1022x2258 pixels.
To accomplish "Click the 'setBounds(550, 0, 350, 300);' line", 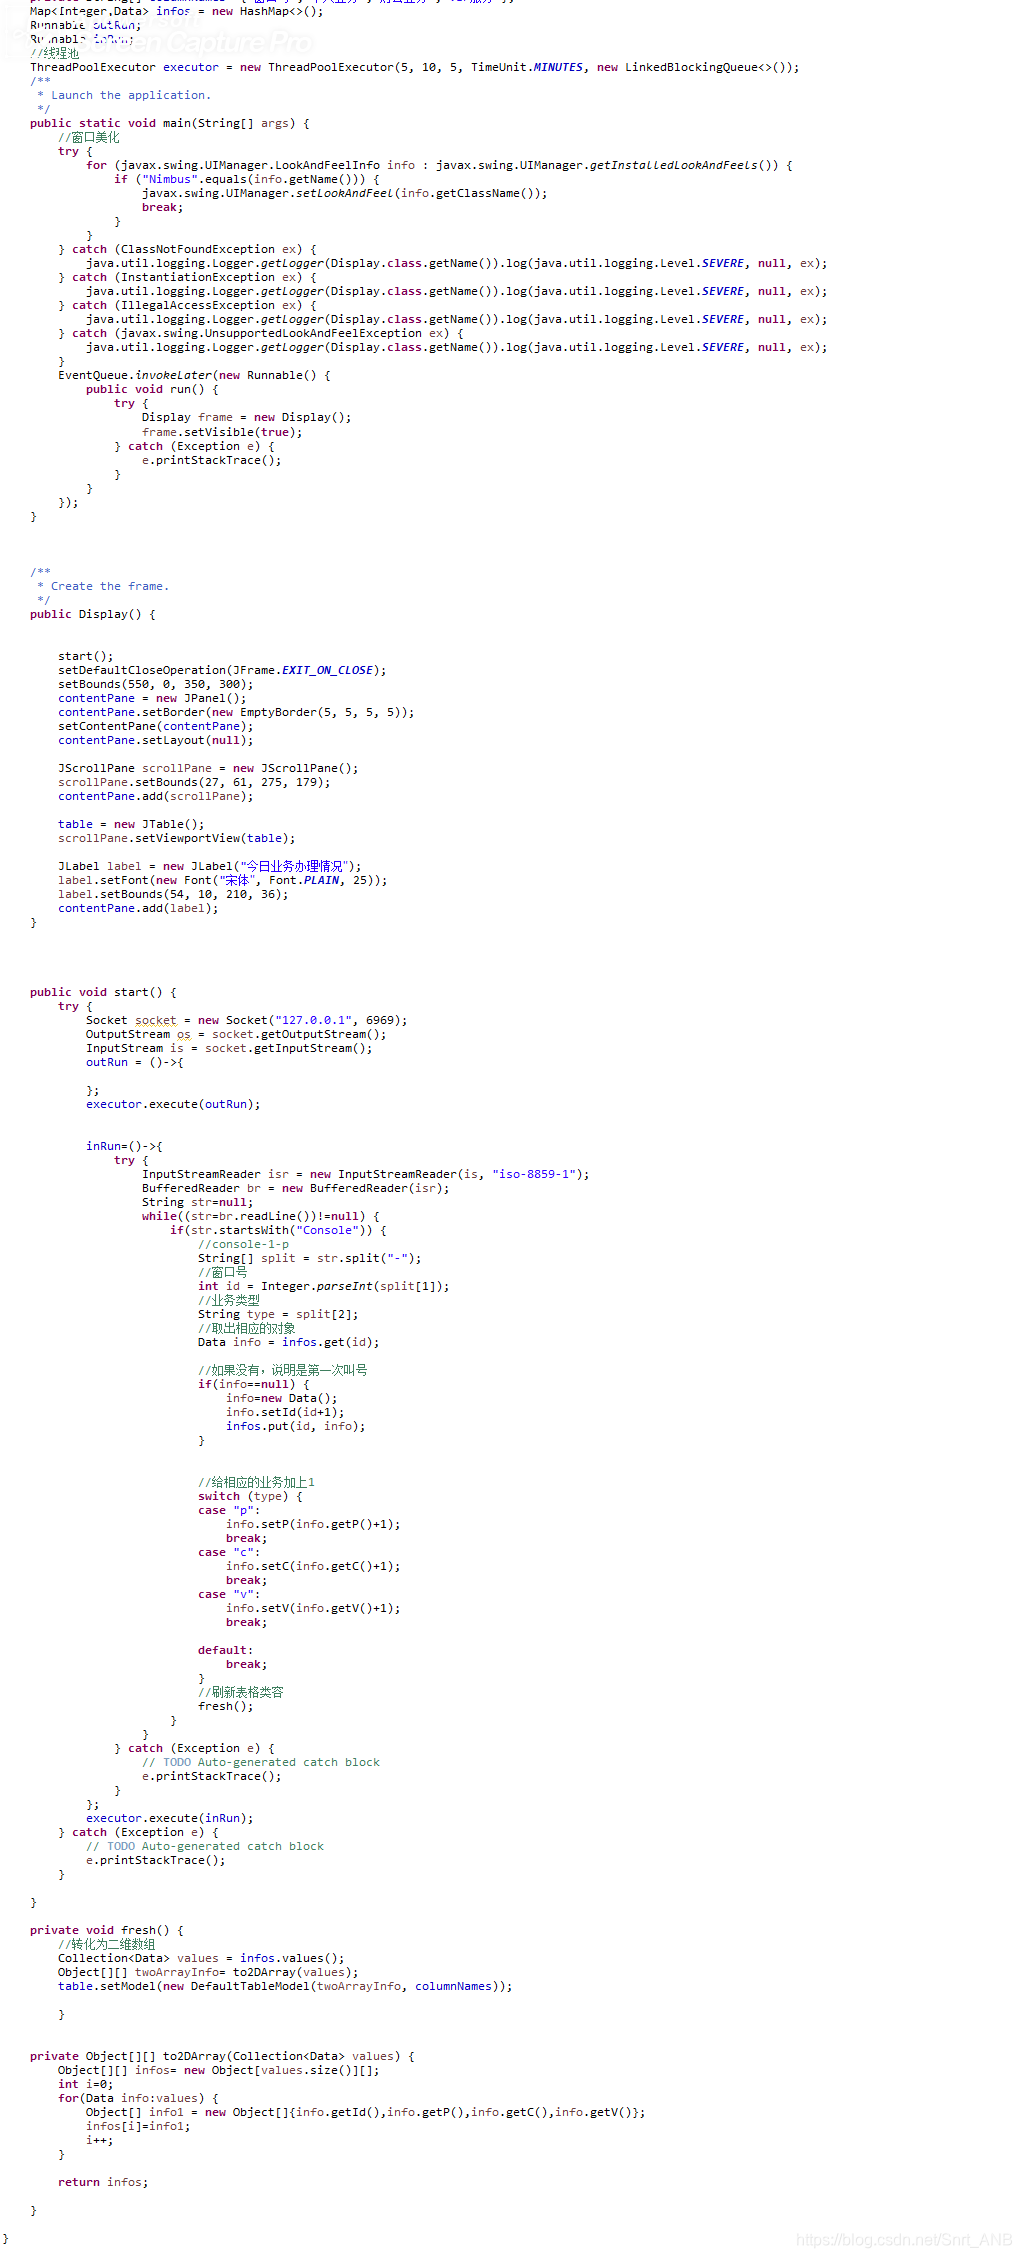I will [x=155, y=684].
